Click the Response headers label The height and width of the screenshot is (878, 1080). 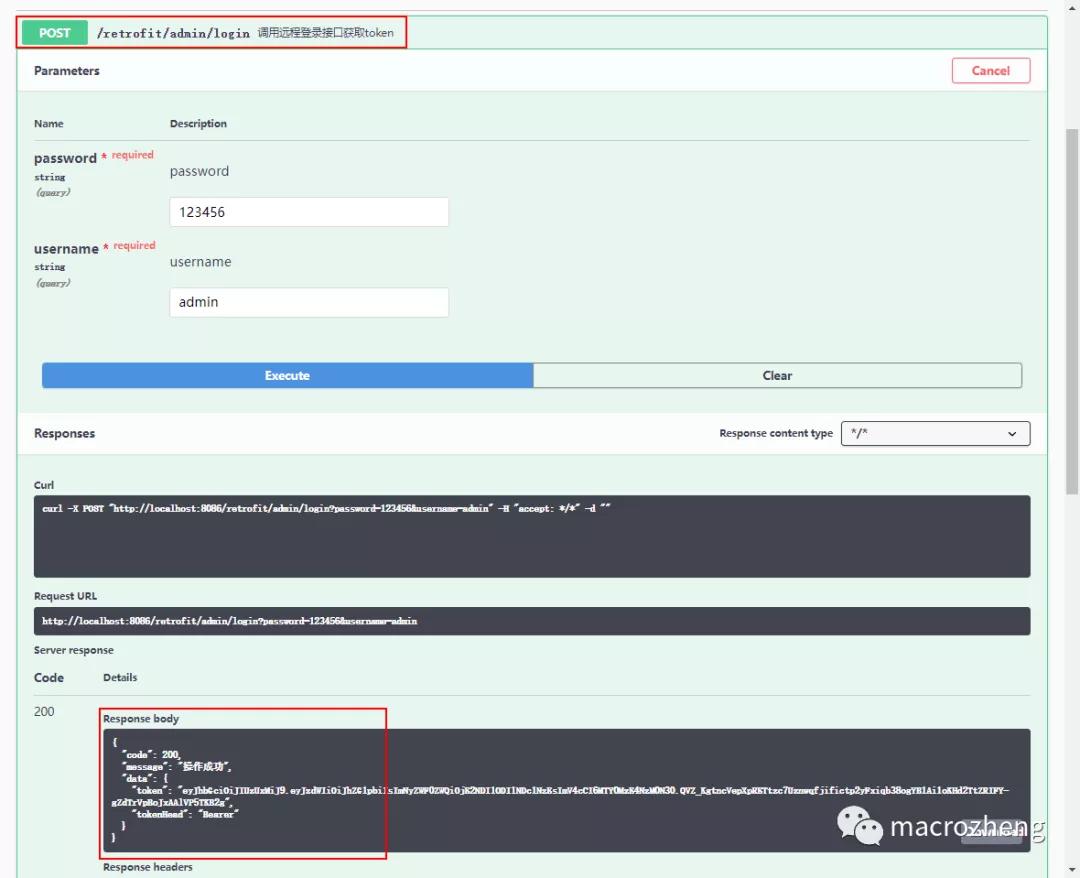click(x=147, y=866)
